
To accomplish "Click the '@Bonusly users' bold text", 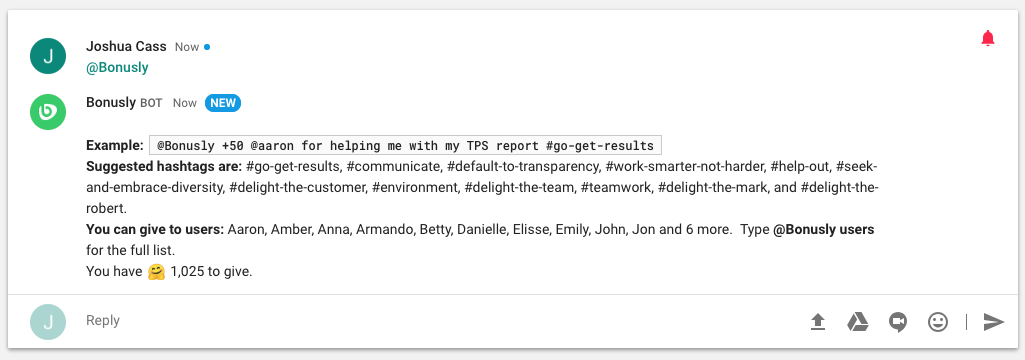I will (824, 230).
